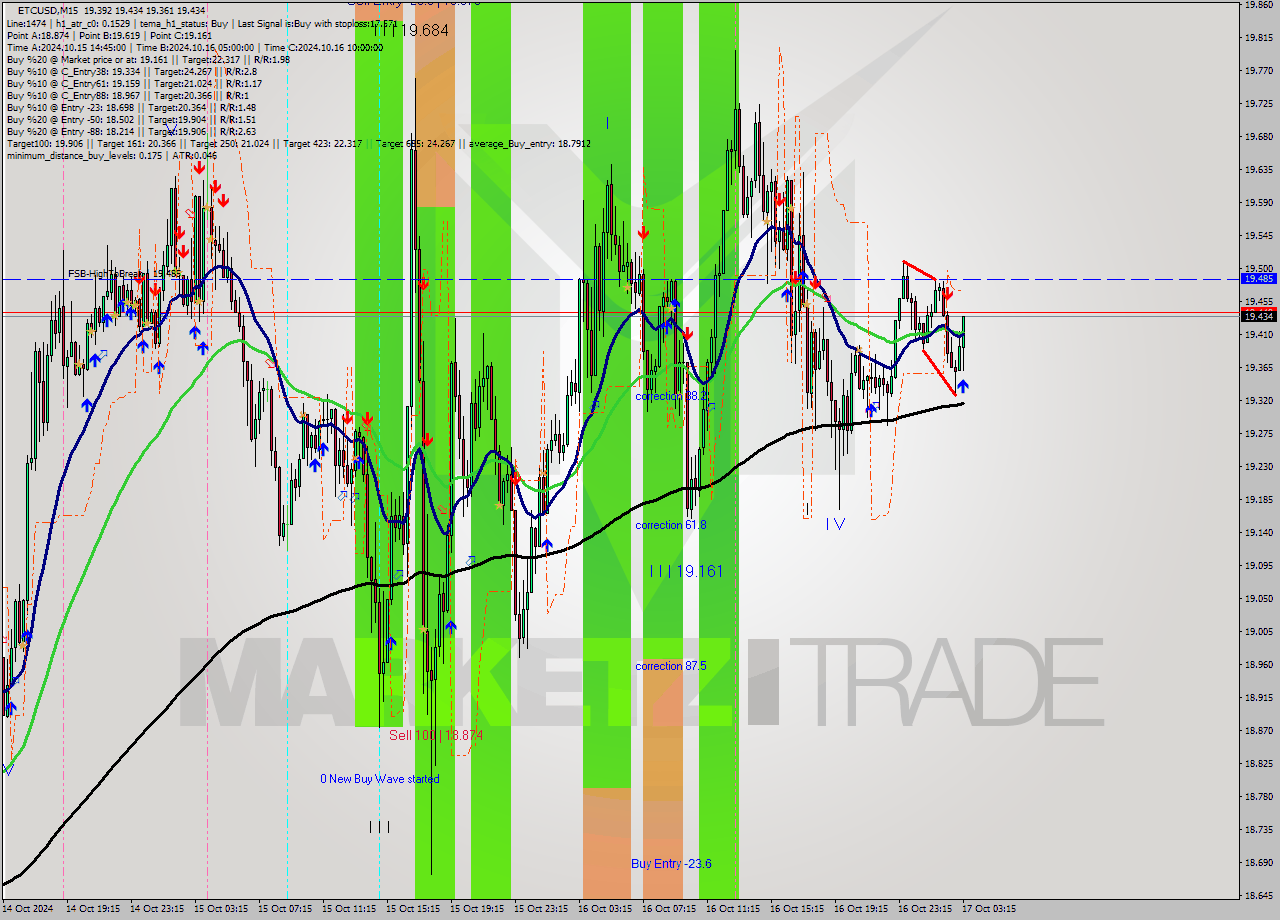Image resolution: width=1280 pixels, height=920 pixels.
Task: Click the '17 Oct 03:15' time label
Action: click(989, 909)
